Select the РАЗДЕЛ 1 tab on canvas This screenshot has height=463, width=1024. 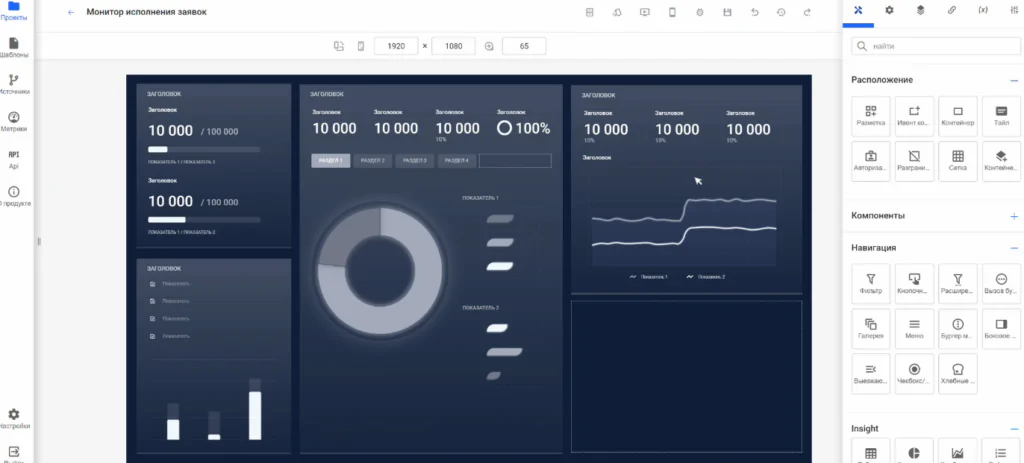330,161
